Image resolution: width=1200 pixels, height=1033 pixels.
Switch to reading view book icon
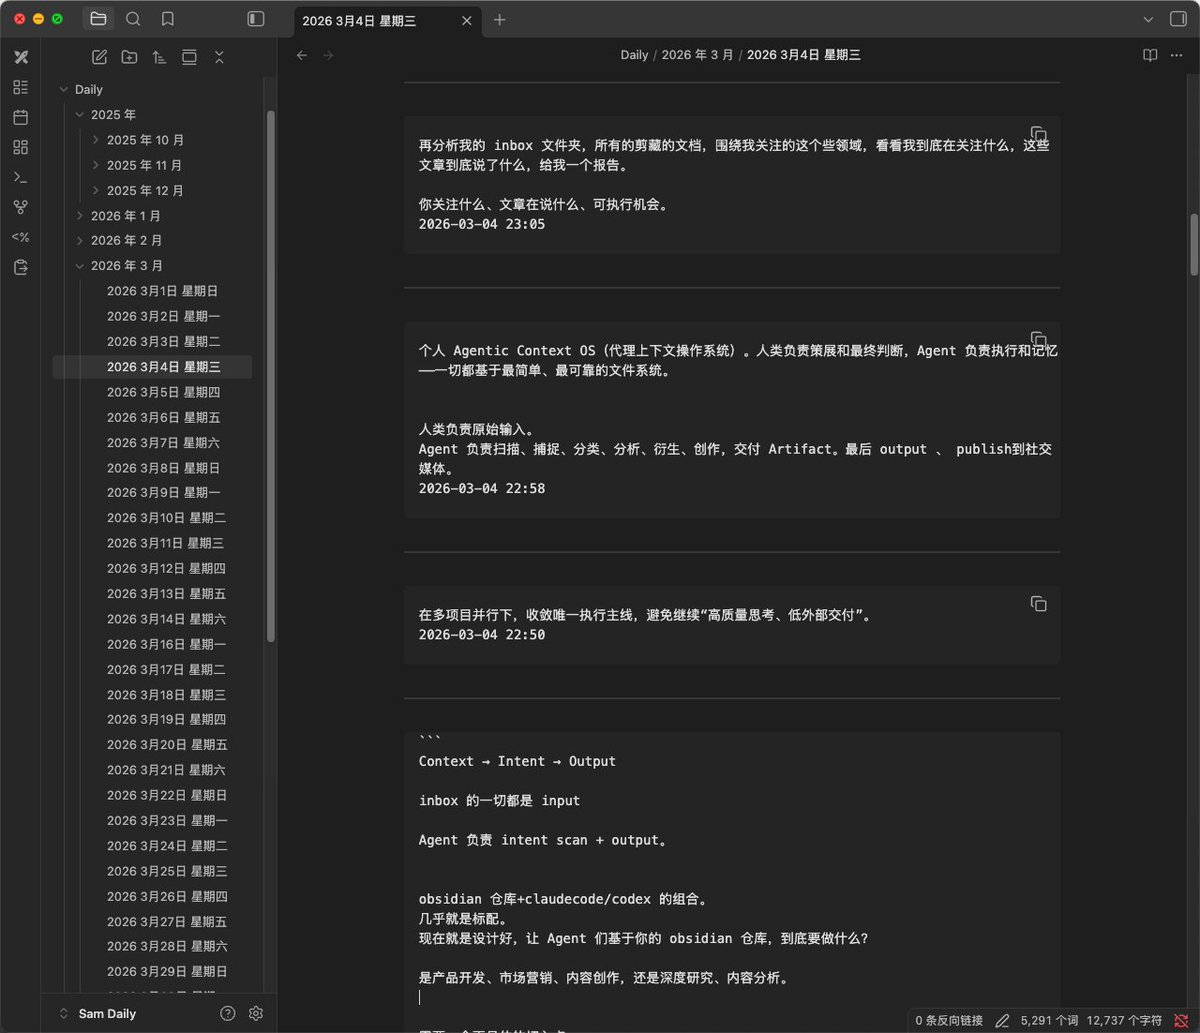1150,55
